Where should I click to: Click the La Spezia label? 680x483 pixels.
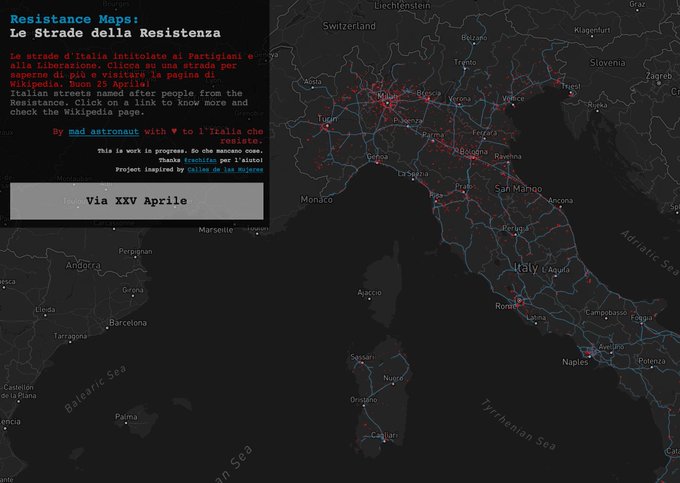tap(413, 173)
